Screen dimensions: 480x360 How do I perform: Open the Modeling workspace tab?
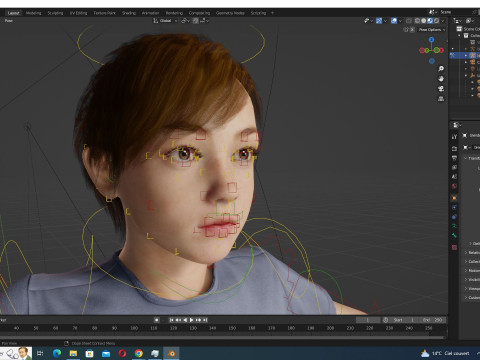[33, 13]
